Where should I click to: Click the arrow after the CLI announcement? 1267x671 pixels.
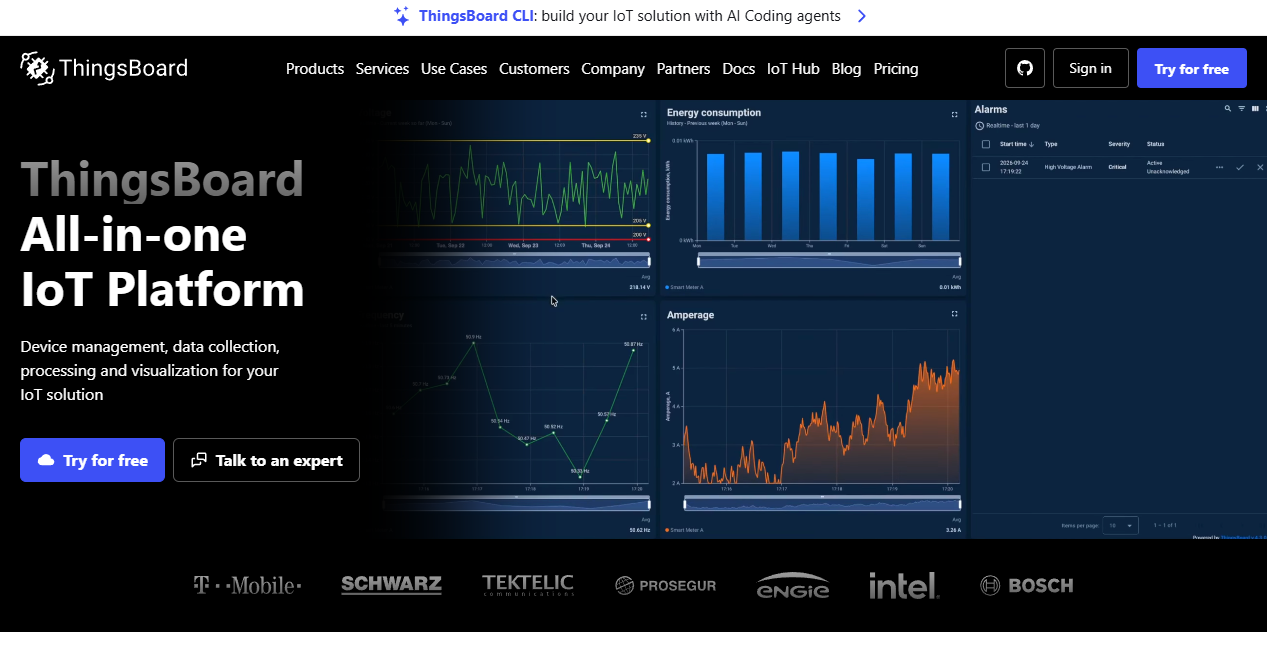pyautogui.click(x=862, y=16)
